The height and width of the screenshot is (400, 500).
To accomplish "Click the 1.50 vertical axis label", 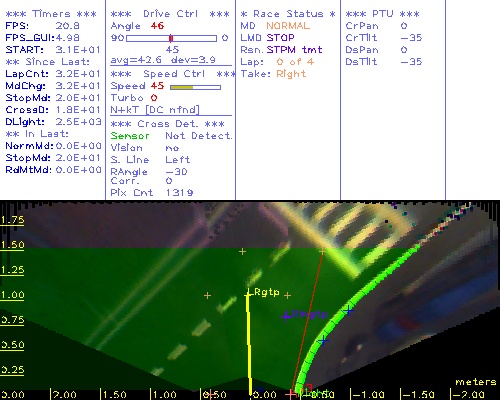I will [x=12, y=245].
